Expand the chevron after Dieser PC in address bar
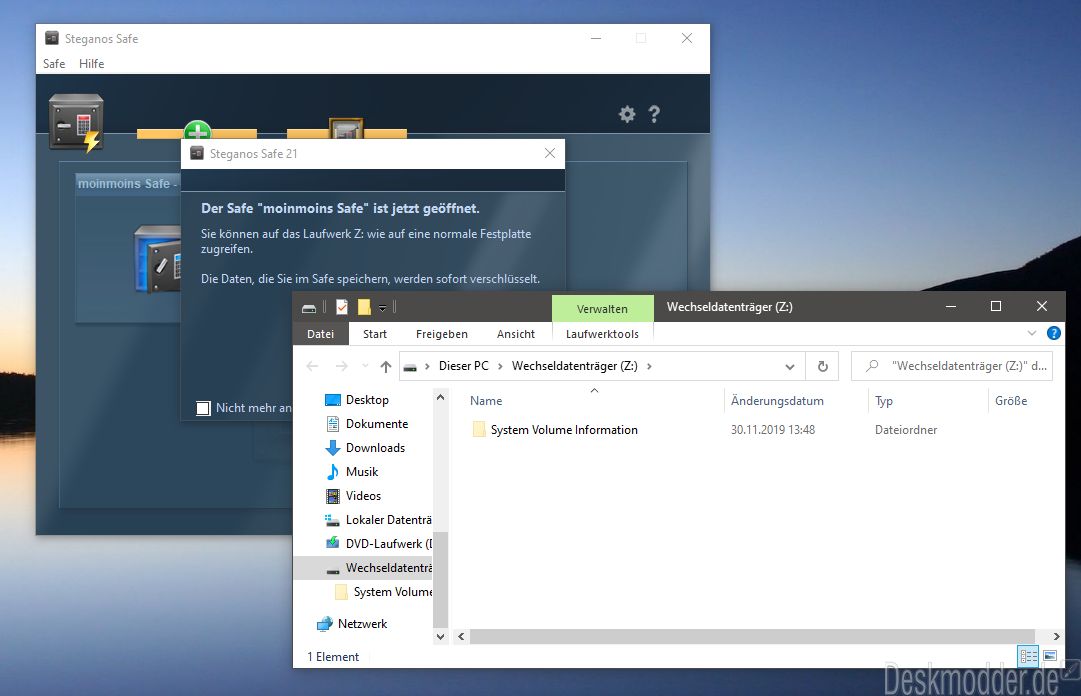The height and width of the screenshot is (696, 1081). (x=500, y=366)
